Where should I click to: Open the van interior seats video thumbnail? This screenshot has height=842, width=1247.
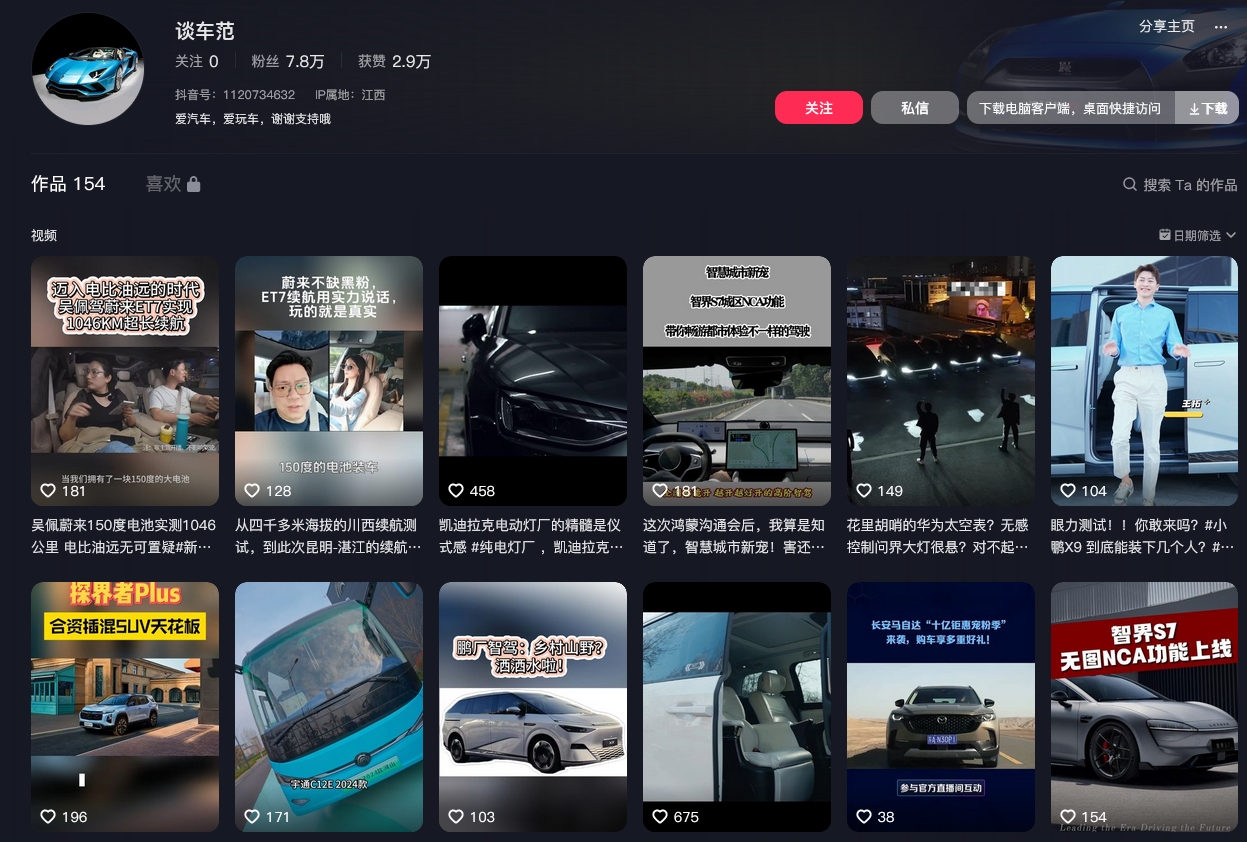(x=737, y=707)
